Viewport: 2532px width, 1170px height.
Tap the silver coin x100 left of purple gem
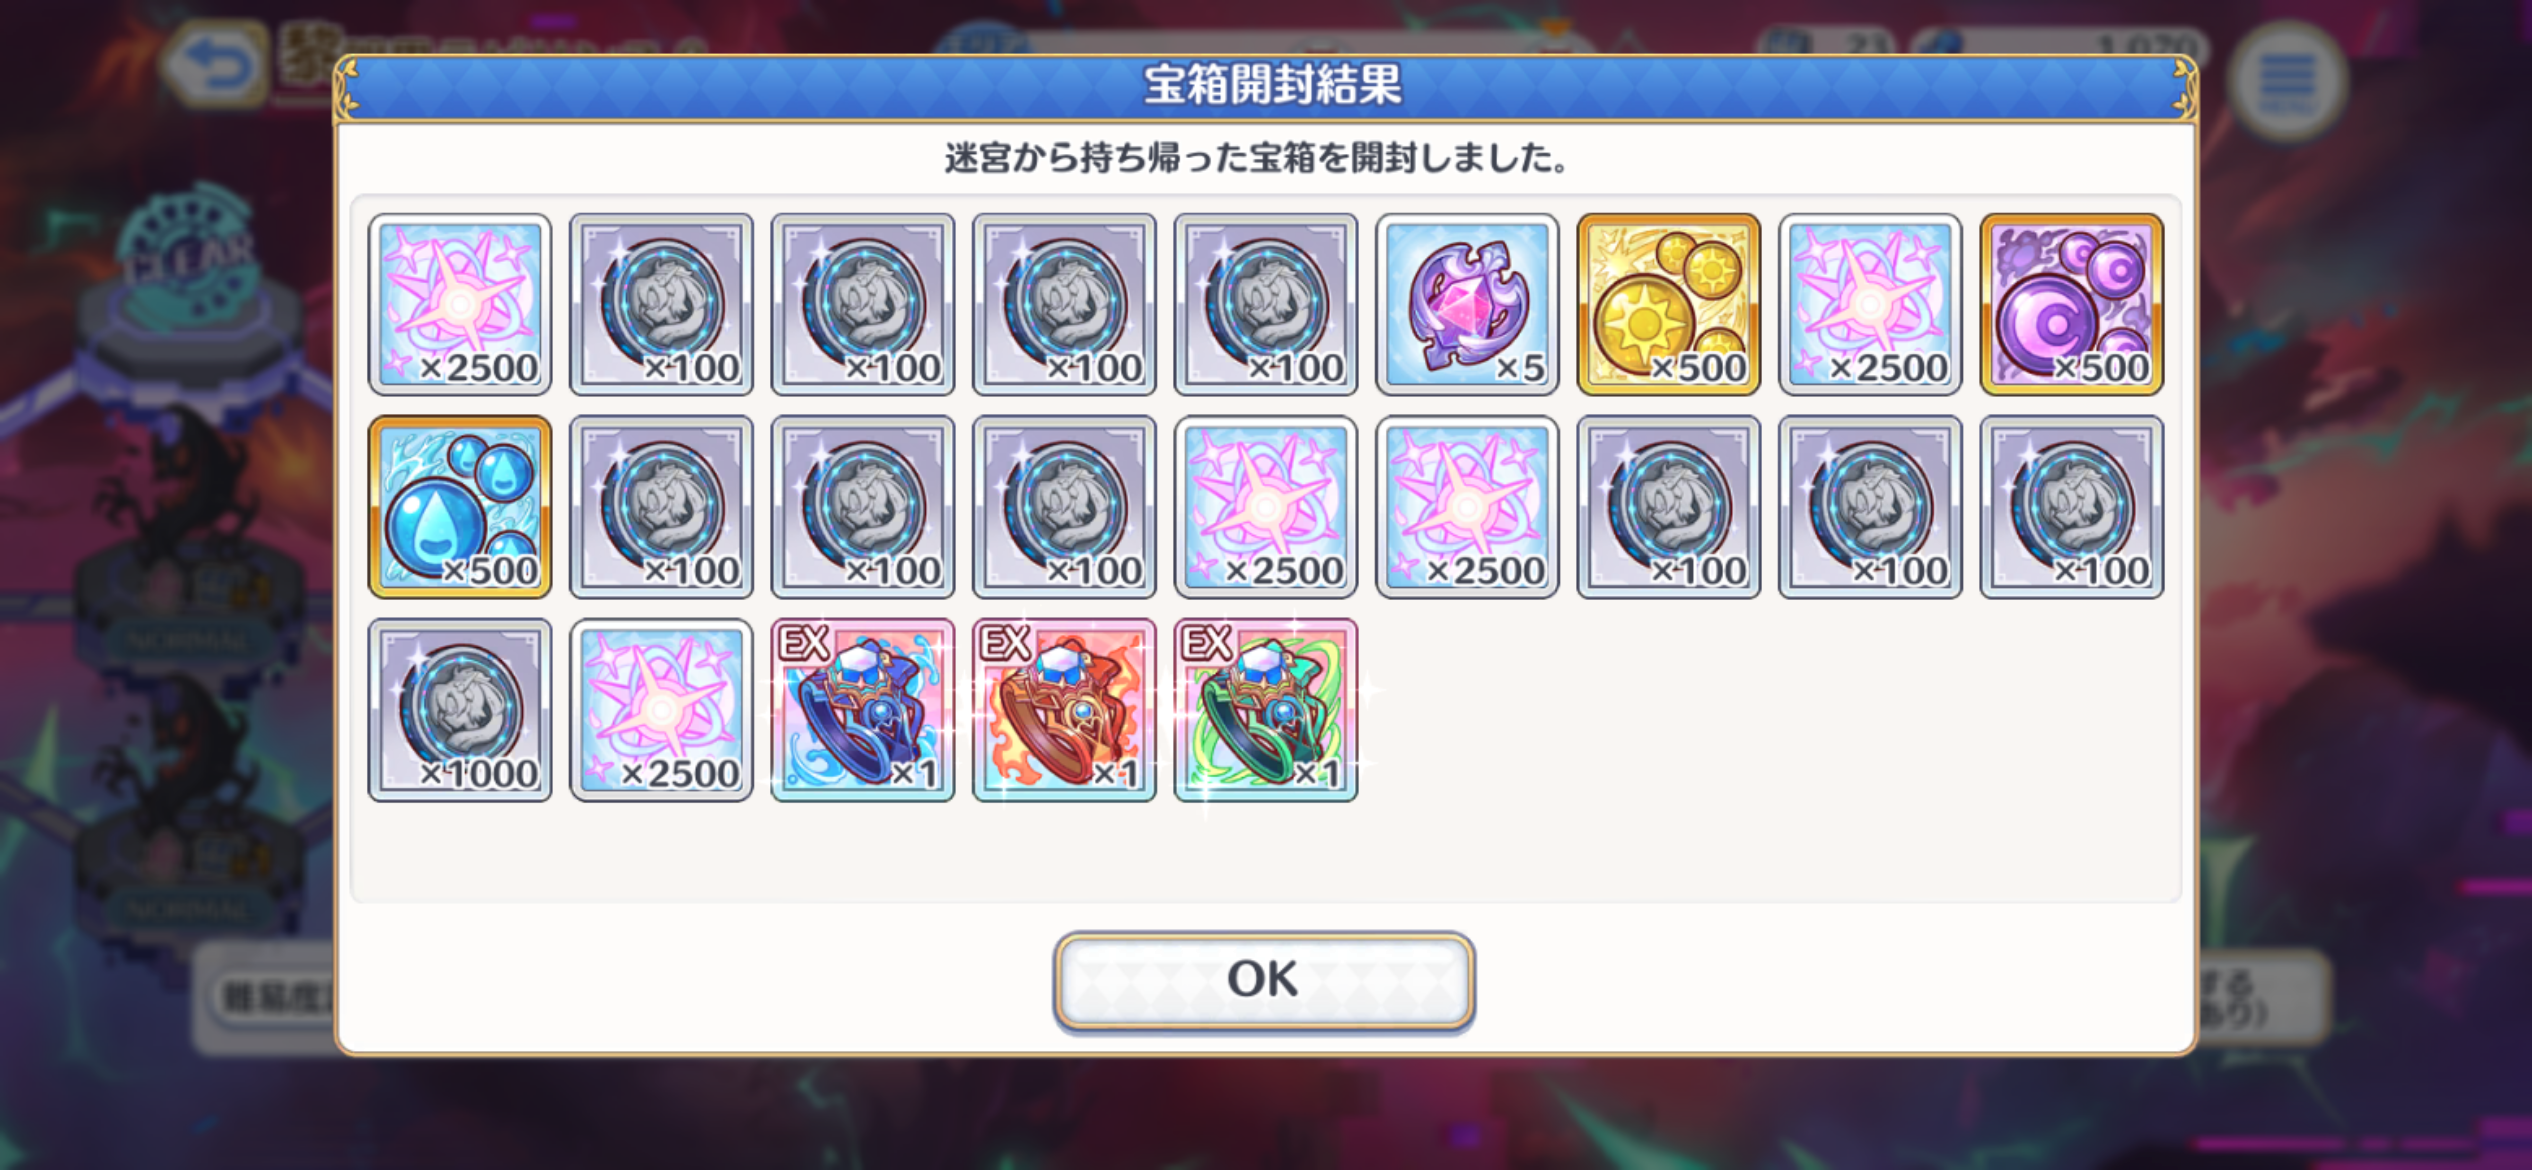pos(1265,304)
